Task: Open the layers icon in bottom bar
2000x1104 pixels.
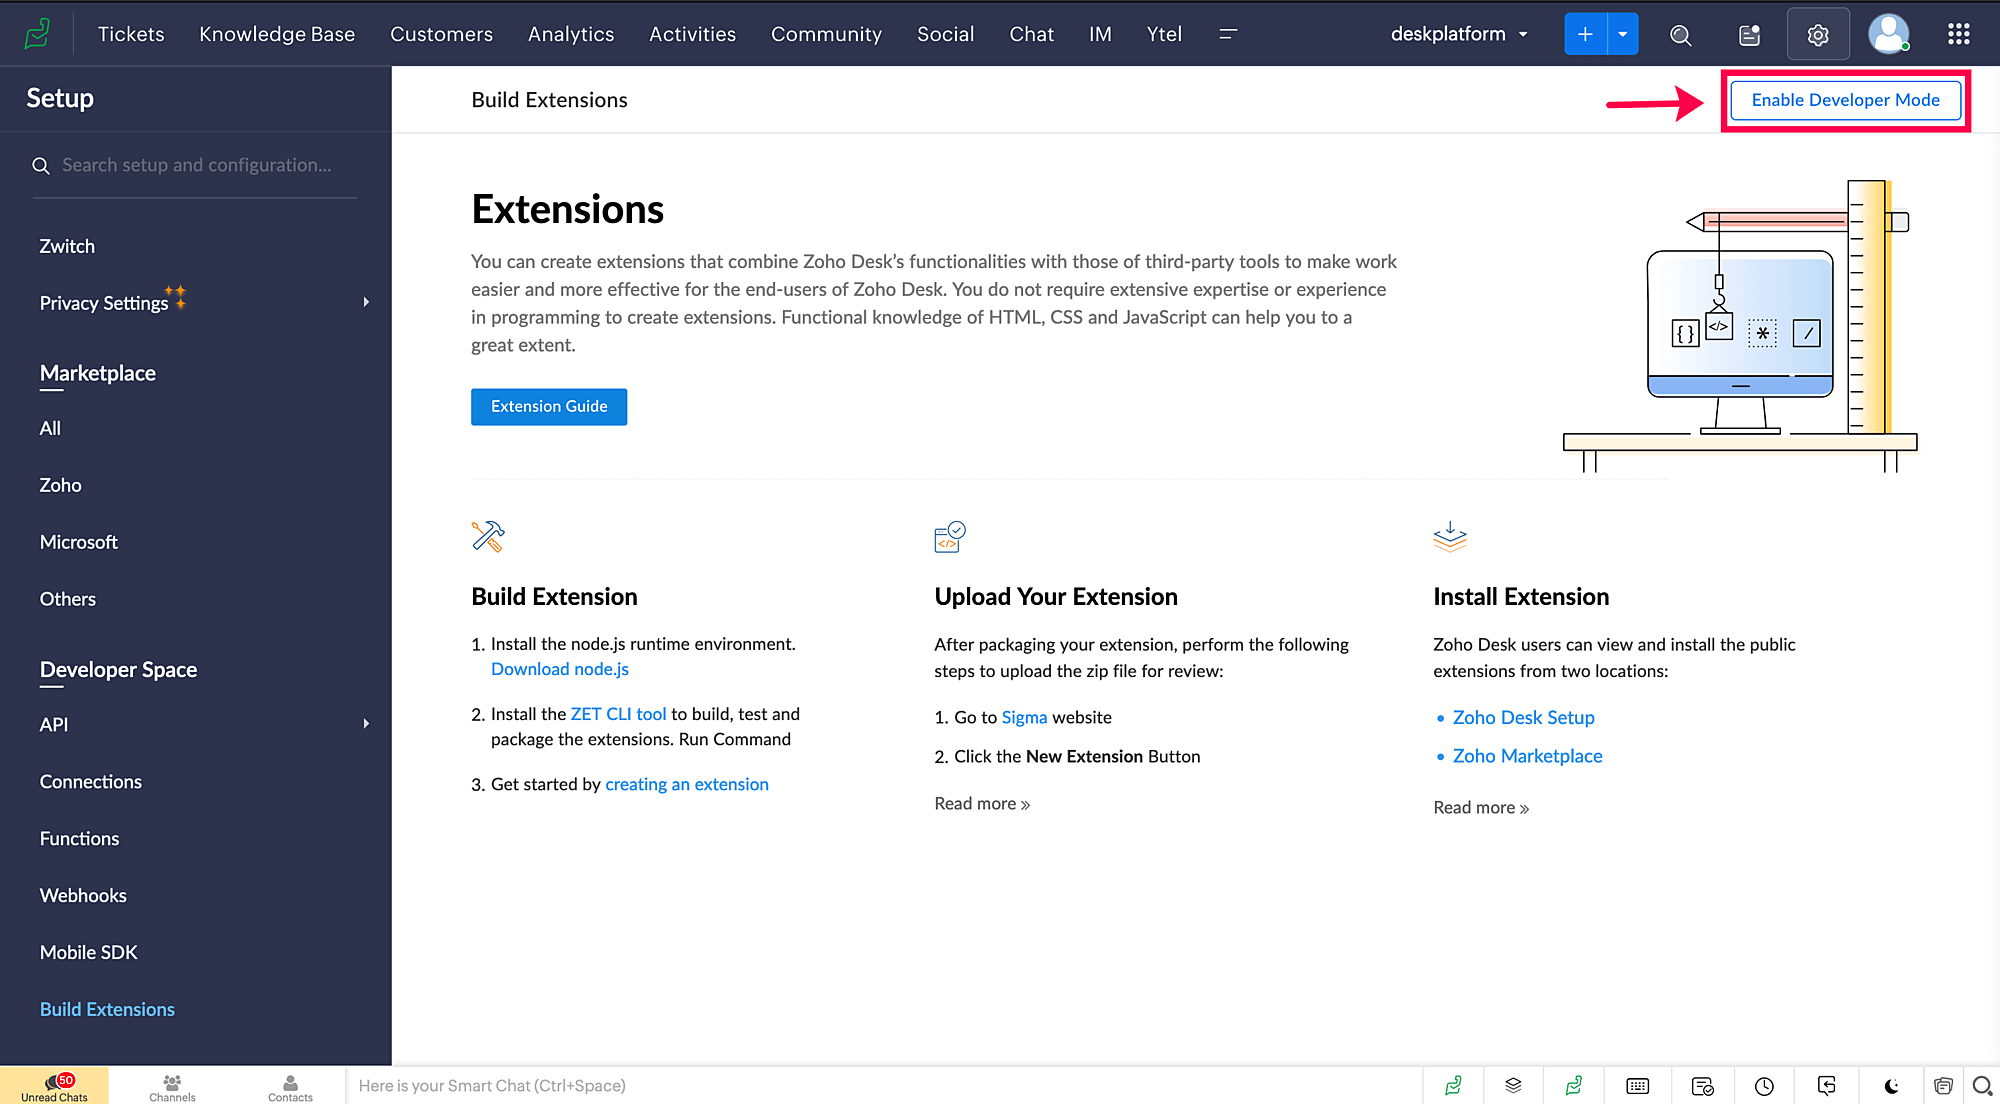Action: coord(1513,1086)
